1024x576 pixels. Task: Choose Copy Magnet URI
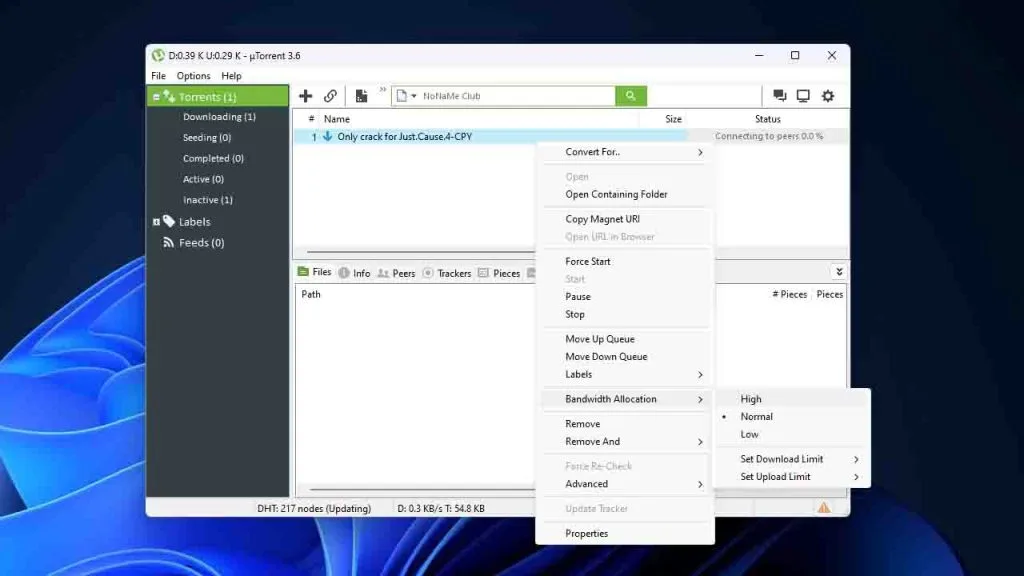click(x=625, y=219)
